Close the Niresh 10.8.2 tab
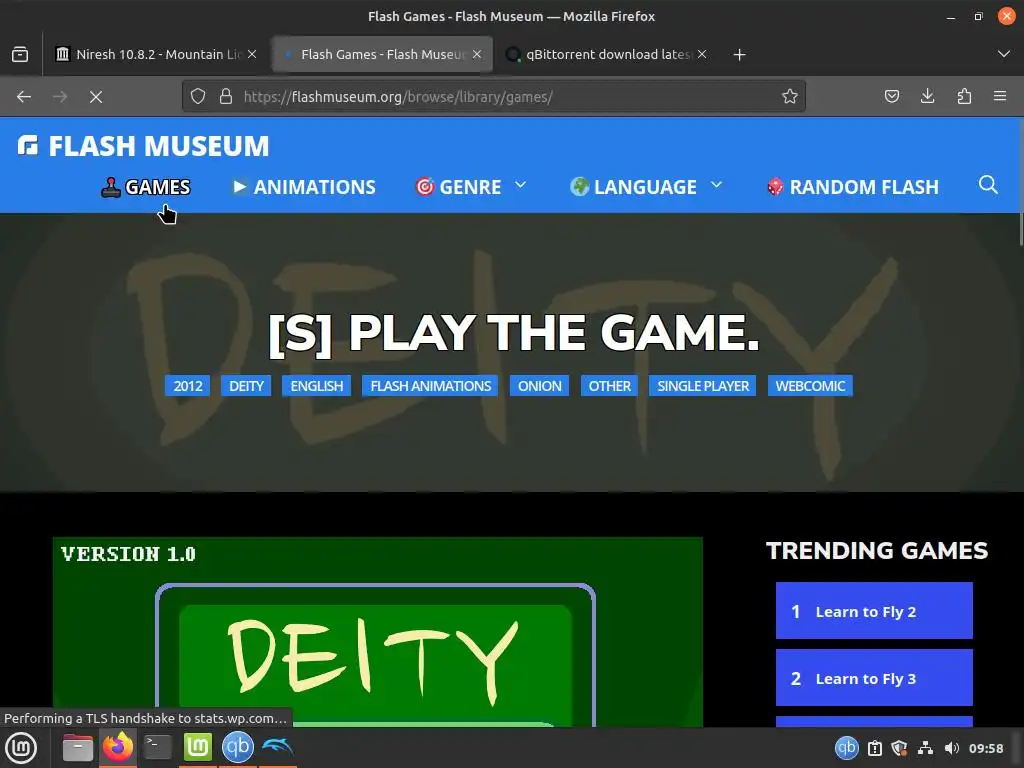Screen dimensions: 1024x768 (x=252, y=54)
